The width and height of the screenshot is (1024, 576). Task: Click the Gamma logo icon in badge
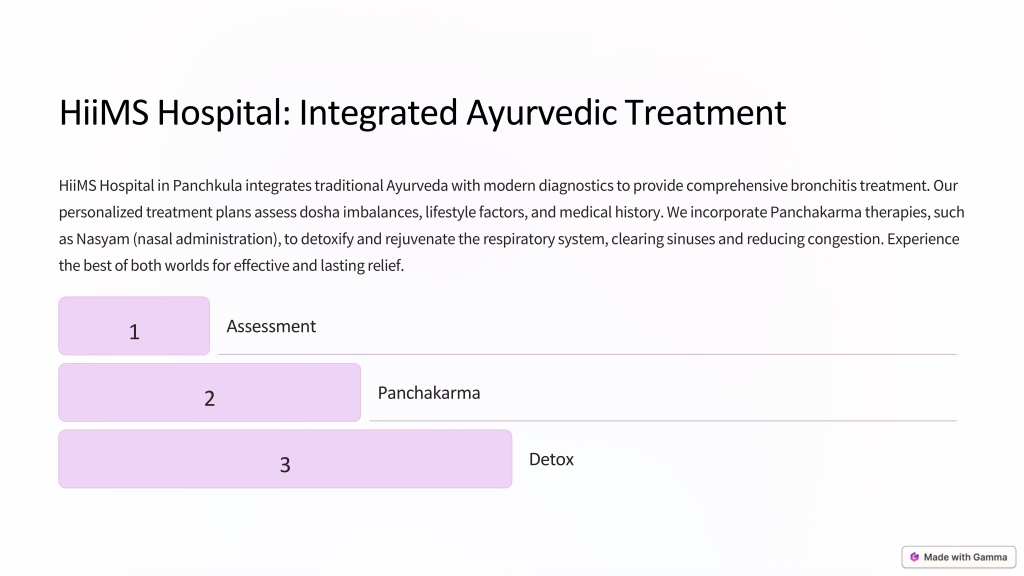point(914,557)
